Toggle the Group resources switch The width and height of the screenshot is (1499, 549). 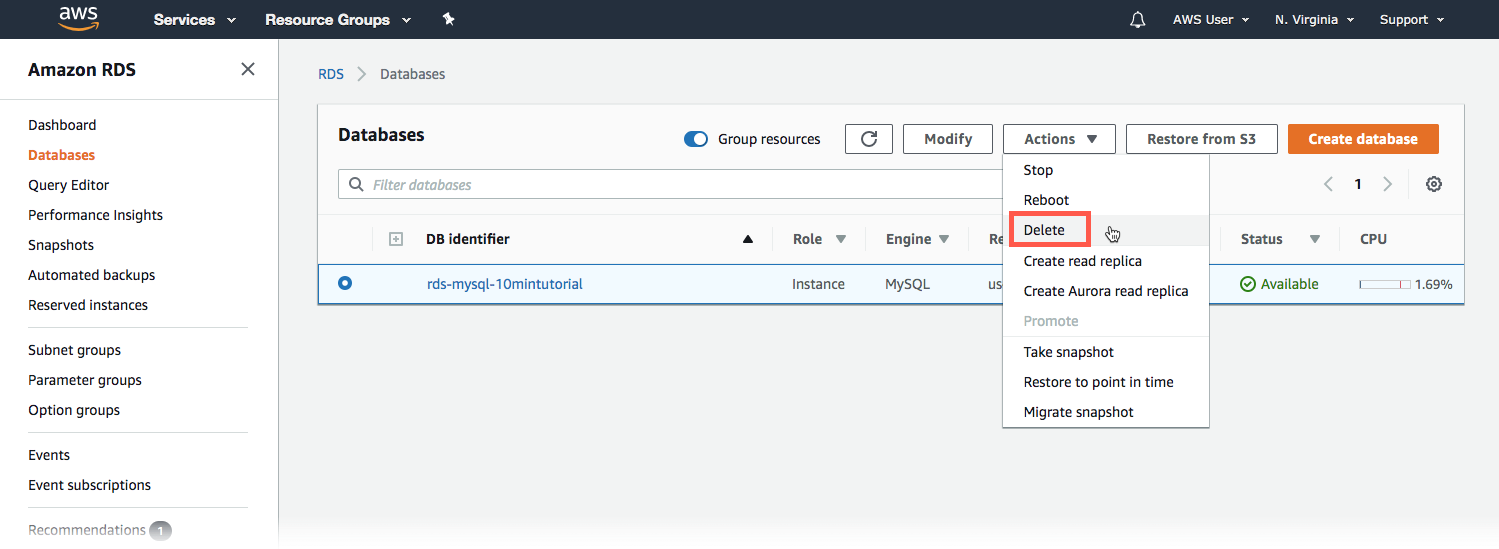[696, 139]
